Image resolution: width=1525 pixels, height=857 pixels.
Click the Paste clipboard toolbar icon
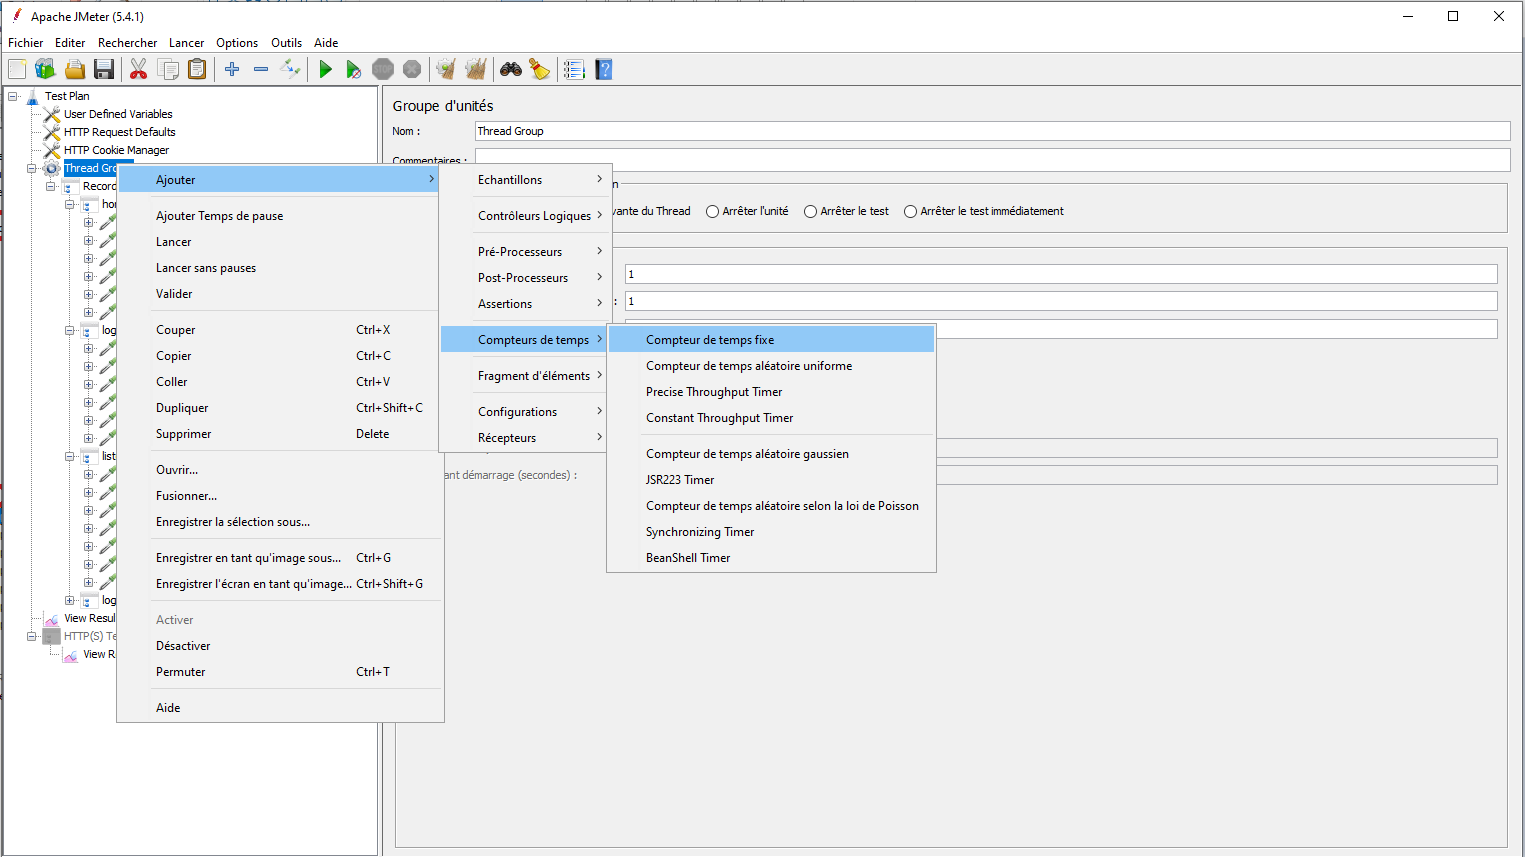tap(197, 69)
